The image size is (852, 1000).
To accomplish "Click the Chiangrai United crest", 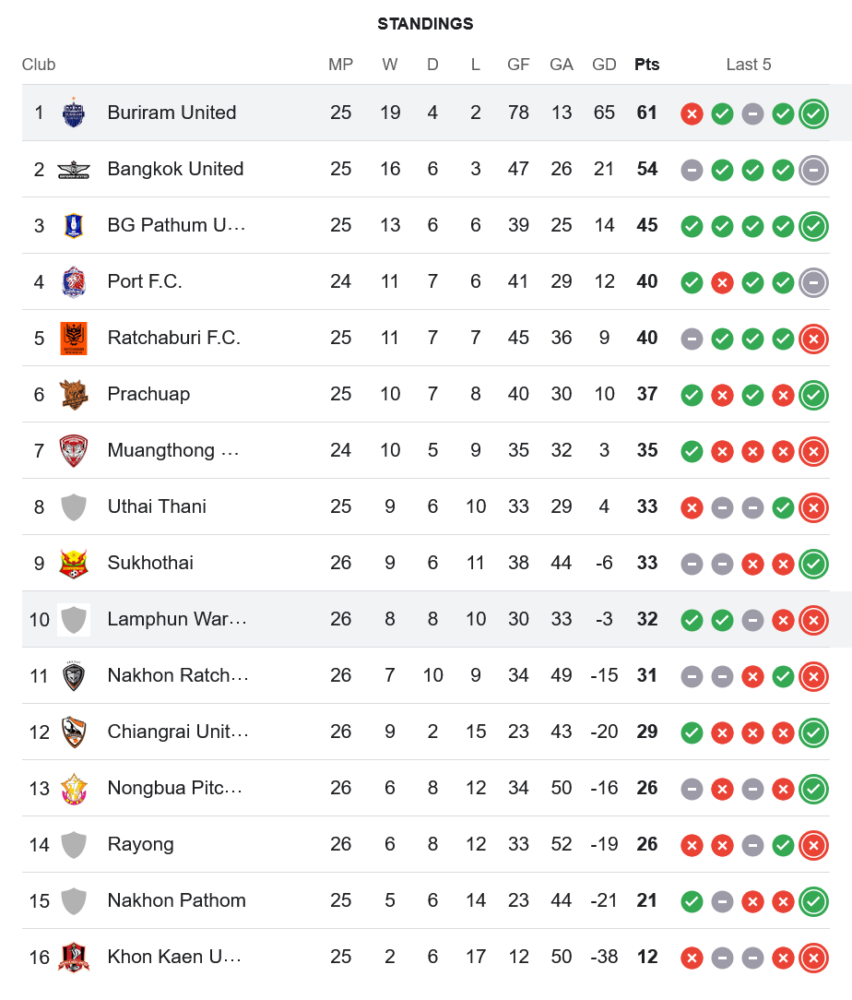I will pyautogui.click(x=74, y=732).
